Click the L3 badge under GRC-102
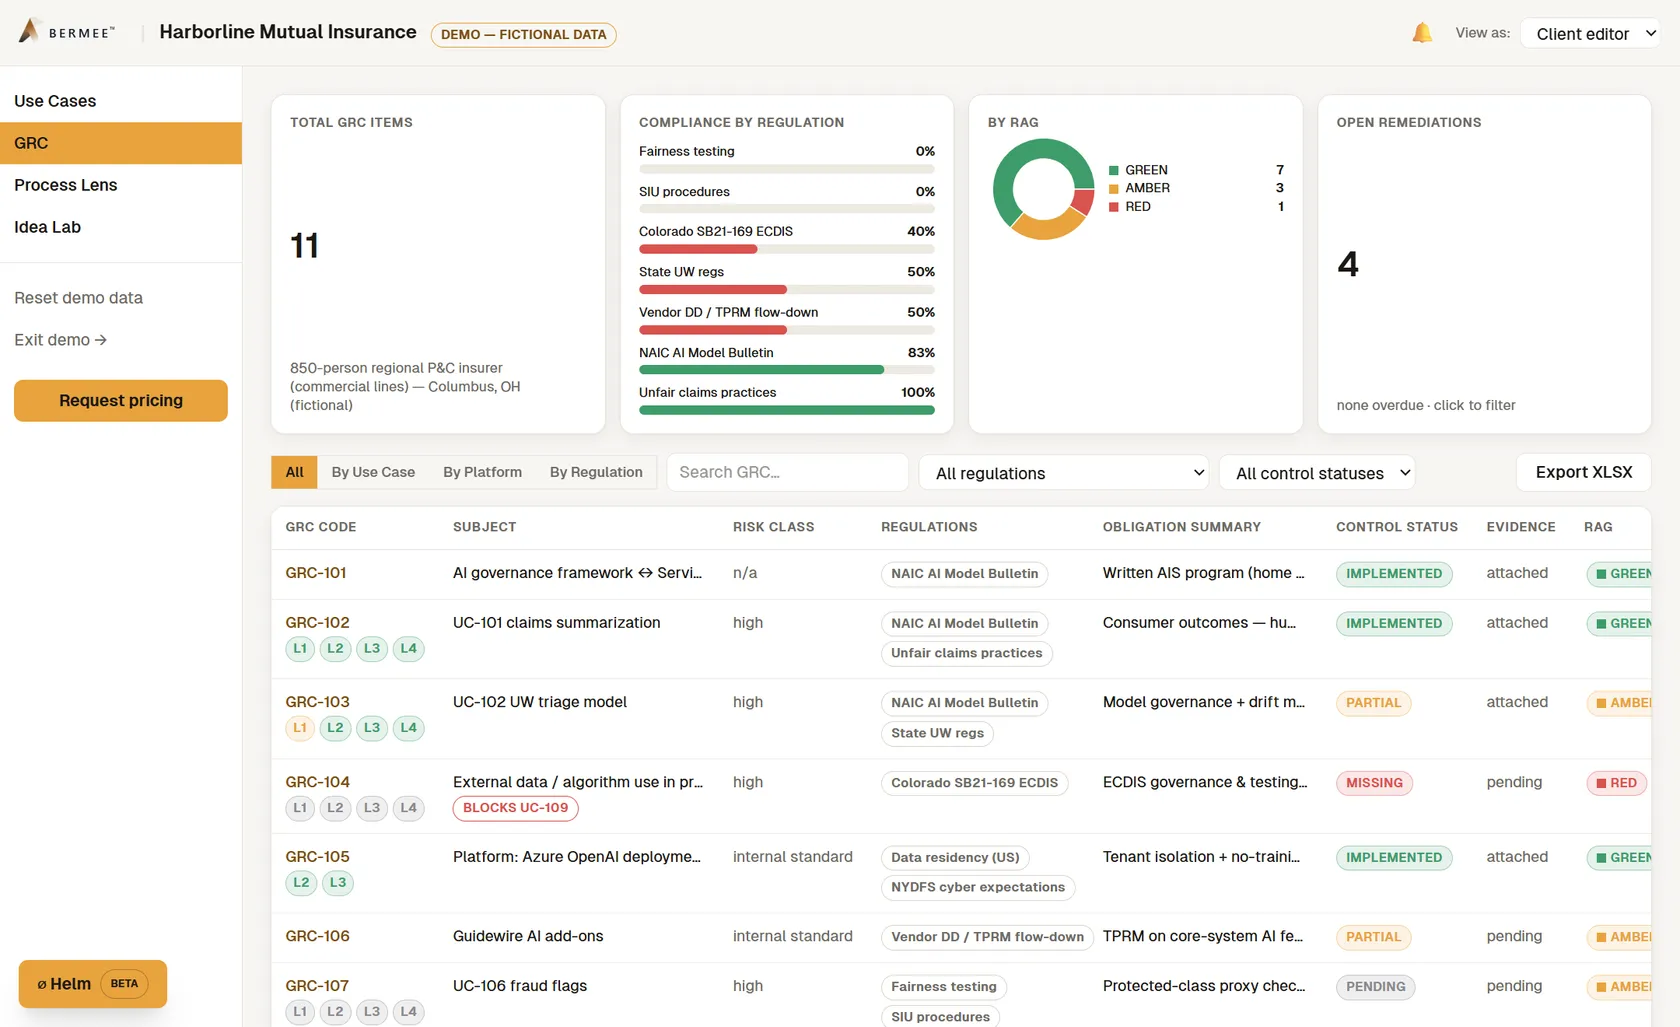 tap(372, 649)
